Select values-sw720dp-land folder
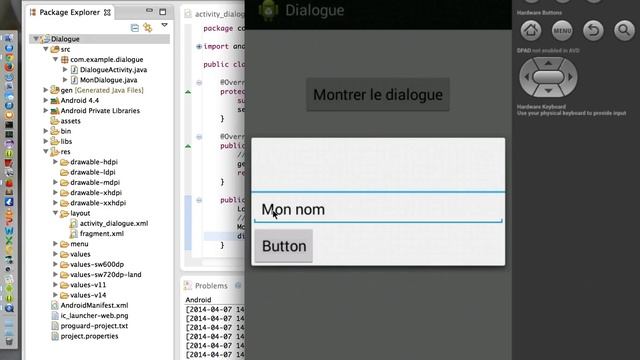The image size is (640, 360). tap(101, 274)
